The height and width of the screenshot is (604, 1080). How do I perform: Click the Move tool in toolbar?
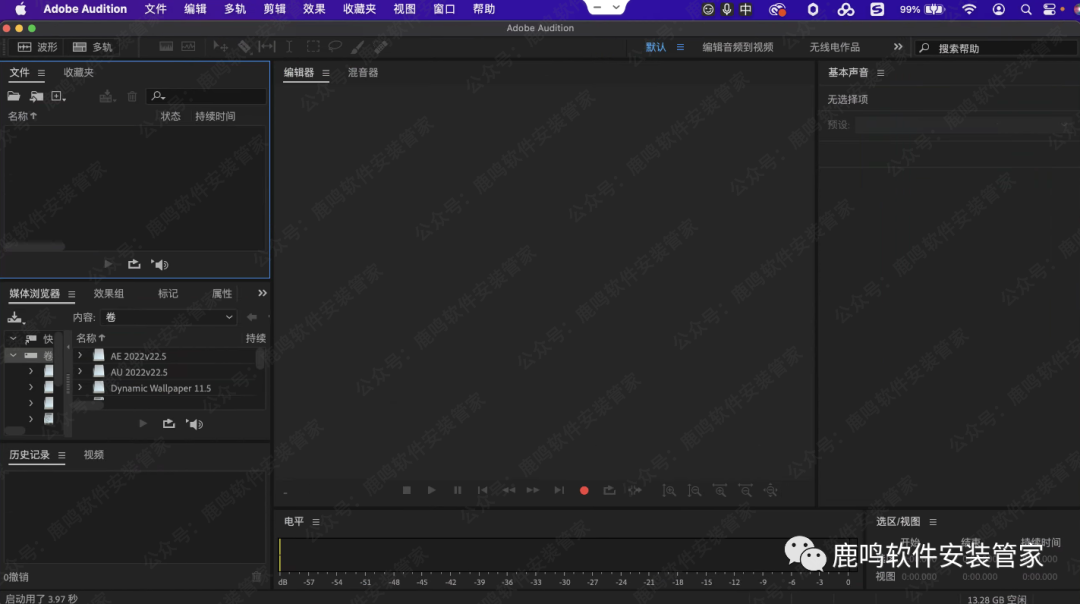221,47
